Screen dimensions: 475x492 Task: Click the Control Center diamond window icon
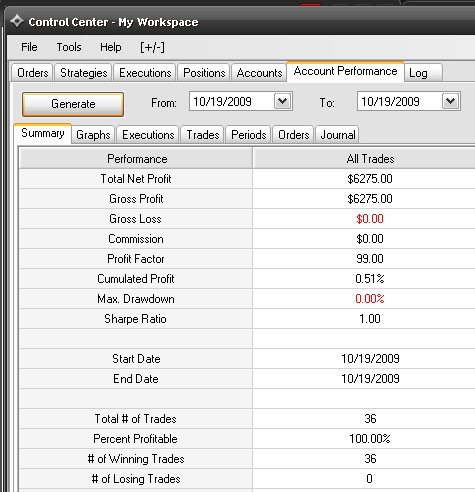[17, 21]
